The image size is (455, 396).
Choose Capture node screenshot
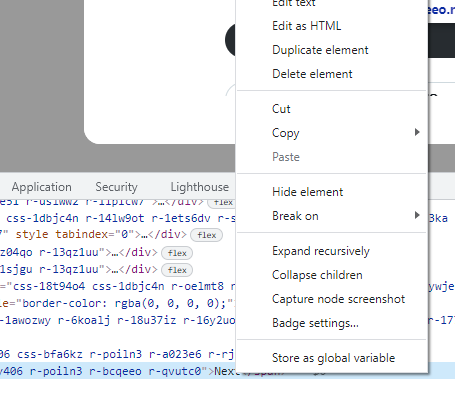pos(332,299)
